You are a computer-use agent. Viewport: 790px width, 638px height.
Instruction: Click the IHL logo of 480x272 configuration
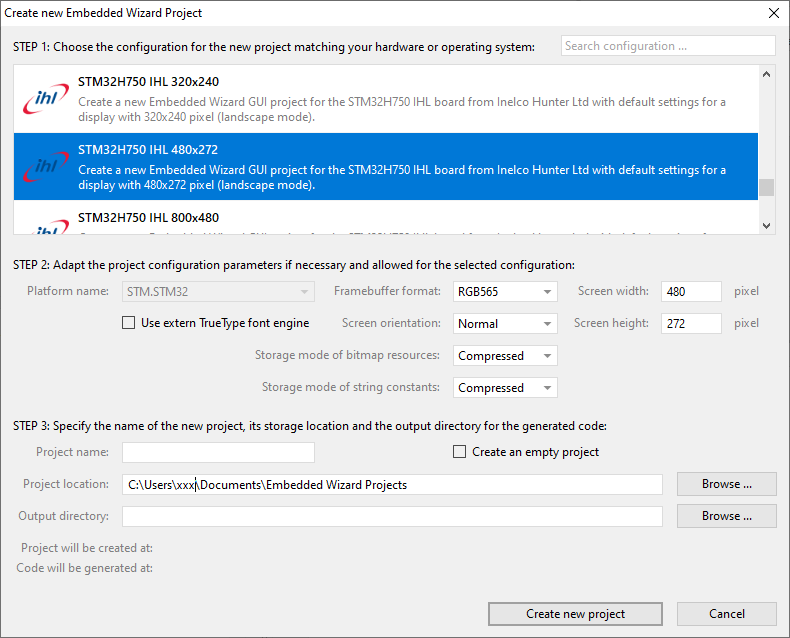pos(46,167)
